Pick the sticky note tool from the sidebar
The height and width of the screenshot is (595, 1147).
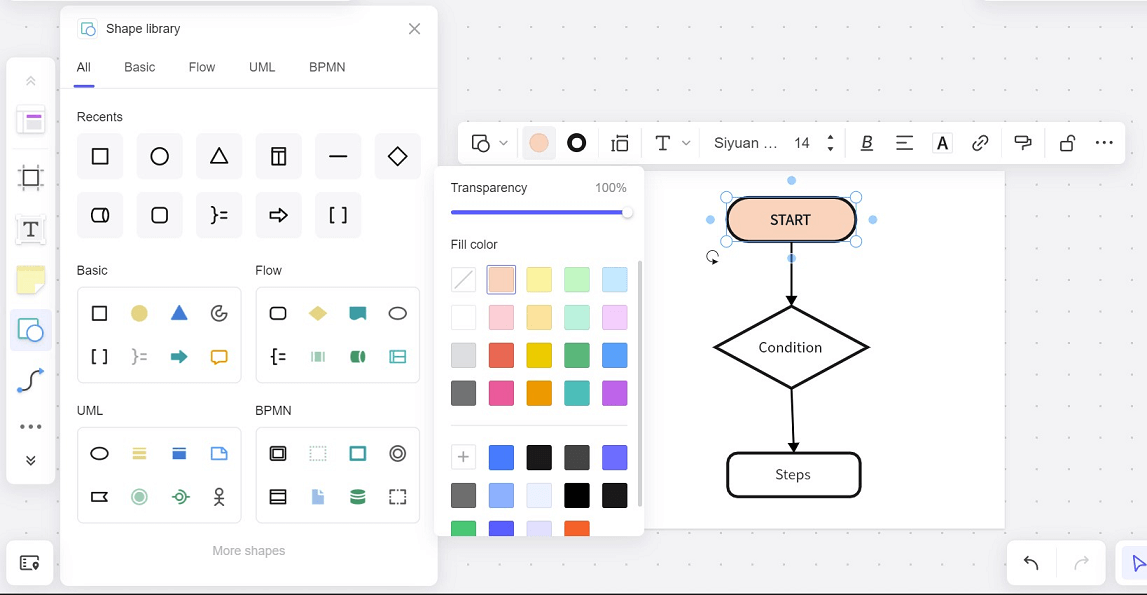click(x=30, y=280)
